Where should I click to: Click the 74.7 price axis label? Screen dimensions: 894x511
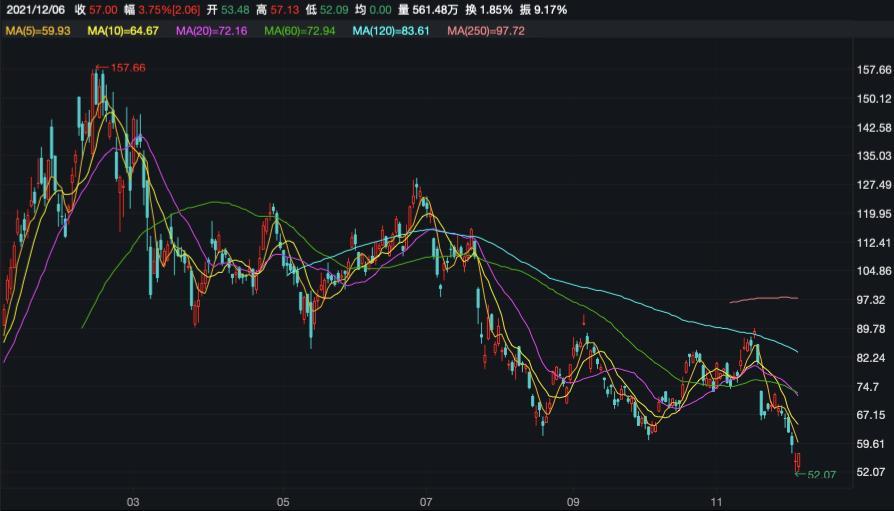tap(868, 387)
